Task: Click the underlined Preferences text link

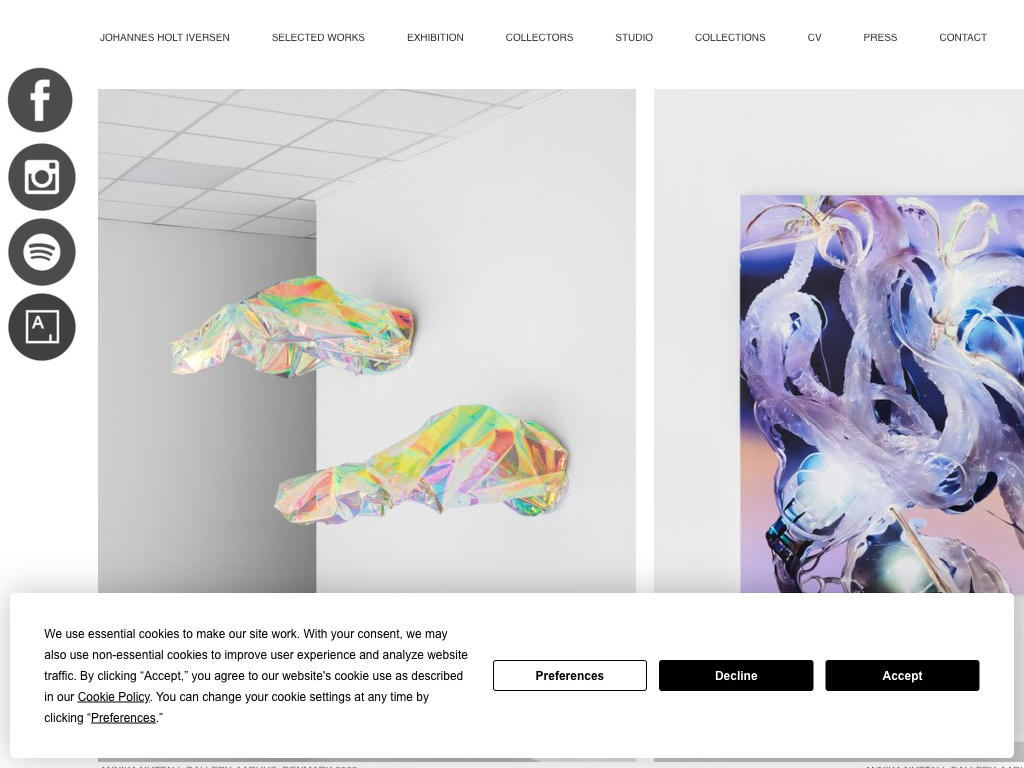Action: [123, 718]
